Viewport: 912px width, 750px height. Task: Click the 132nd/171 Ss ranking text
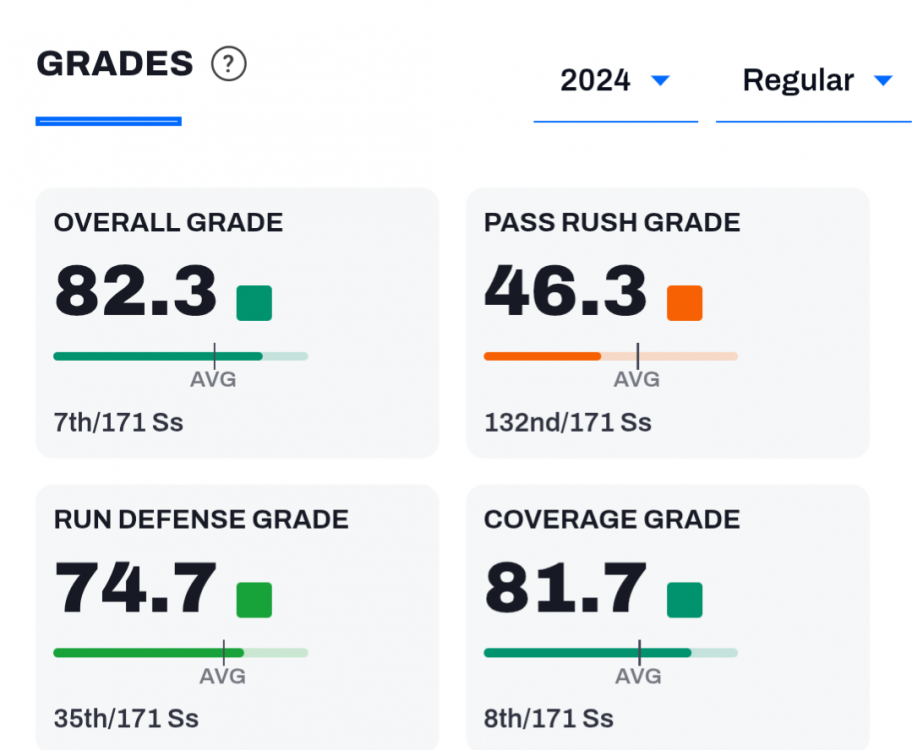567,422
